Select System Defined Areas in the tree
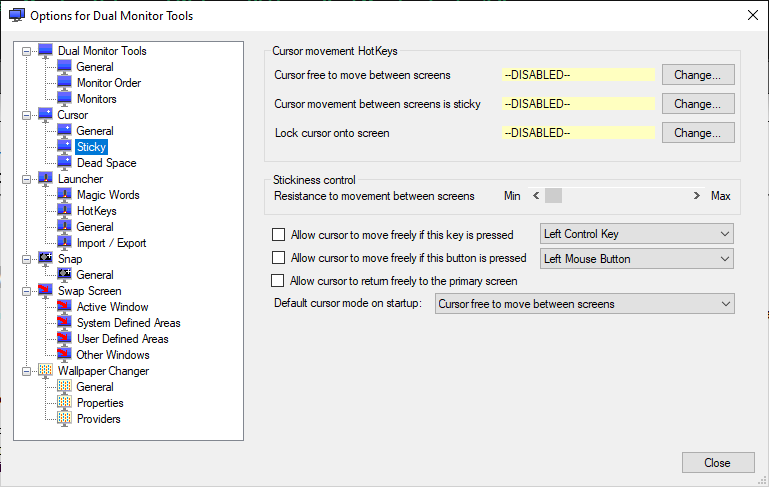Image resolution: width=769 pixels, height=487 pixels. coord(128,323)
